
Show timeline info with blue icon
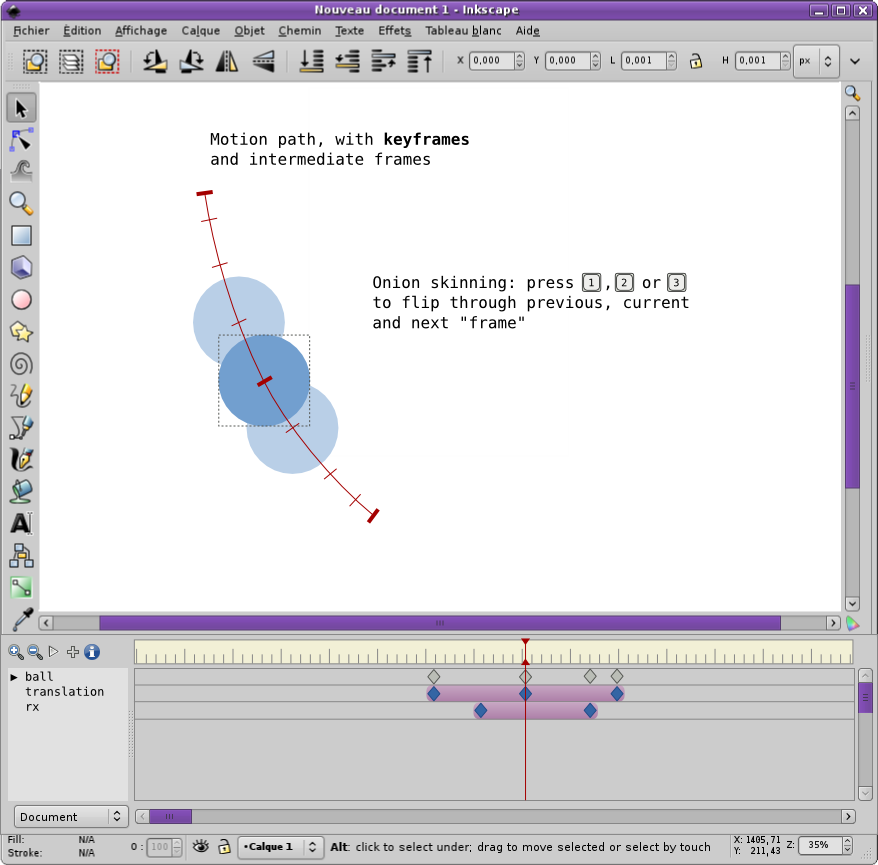tap(92, 652)
